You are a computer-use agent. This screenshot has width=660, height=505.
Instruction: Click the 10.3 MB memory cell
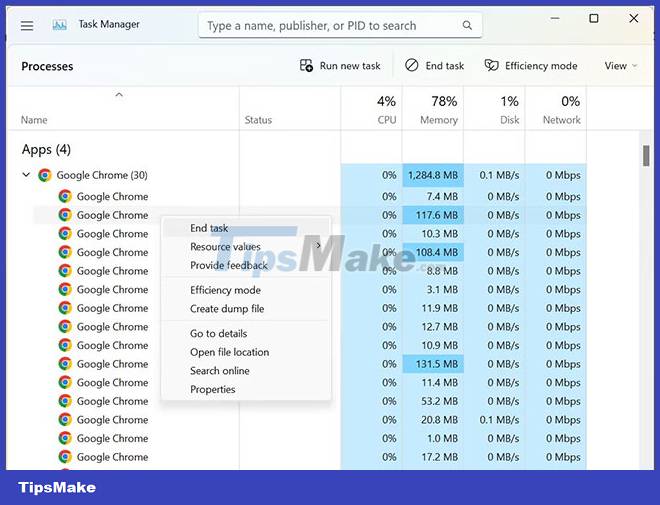coord(433,234)
